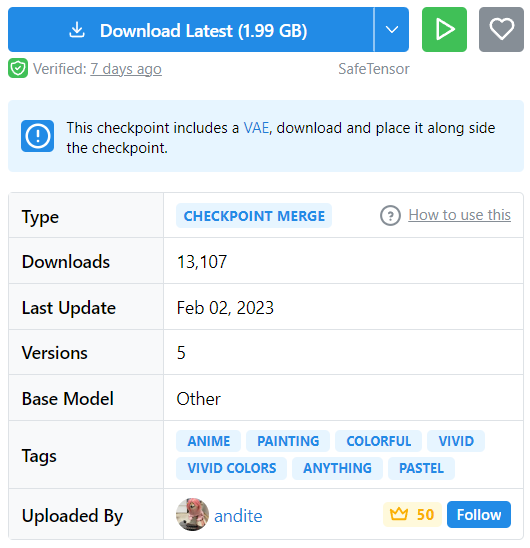Open the 7 days ago verification link
530x548 pixels.
click(126, 69)
